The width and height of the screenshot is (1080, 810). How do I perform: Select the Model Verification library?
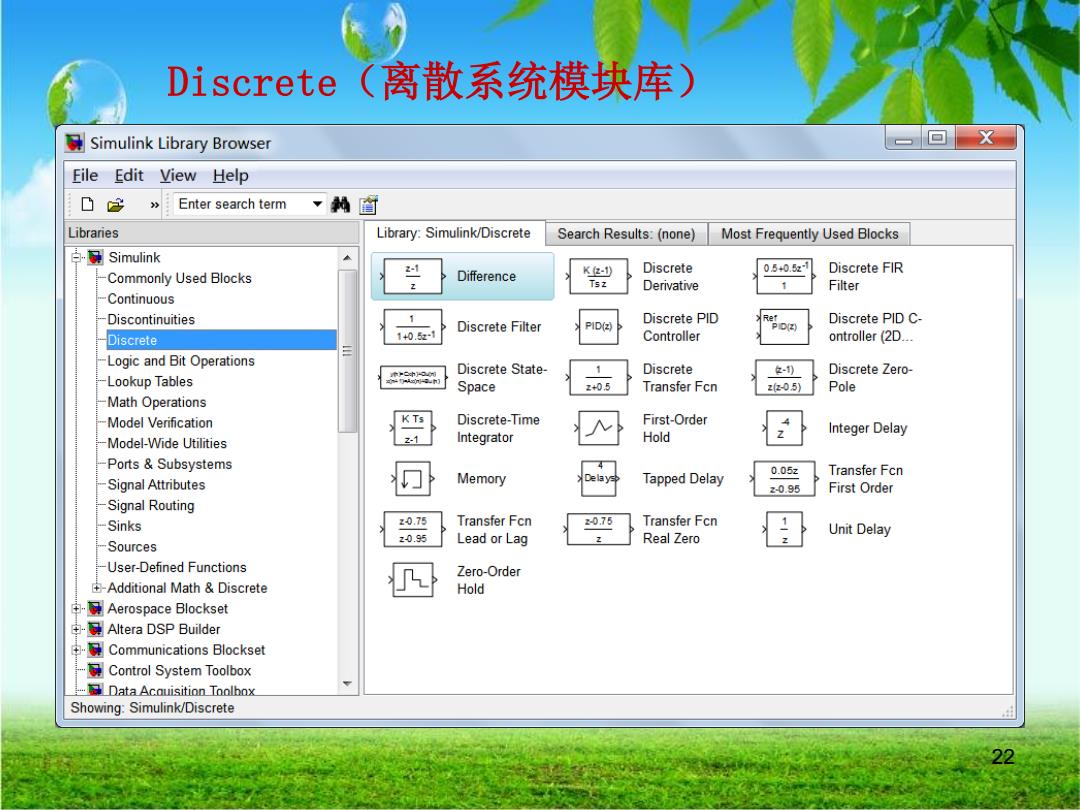coord(160,423)
